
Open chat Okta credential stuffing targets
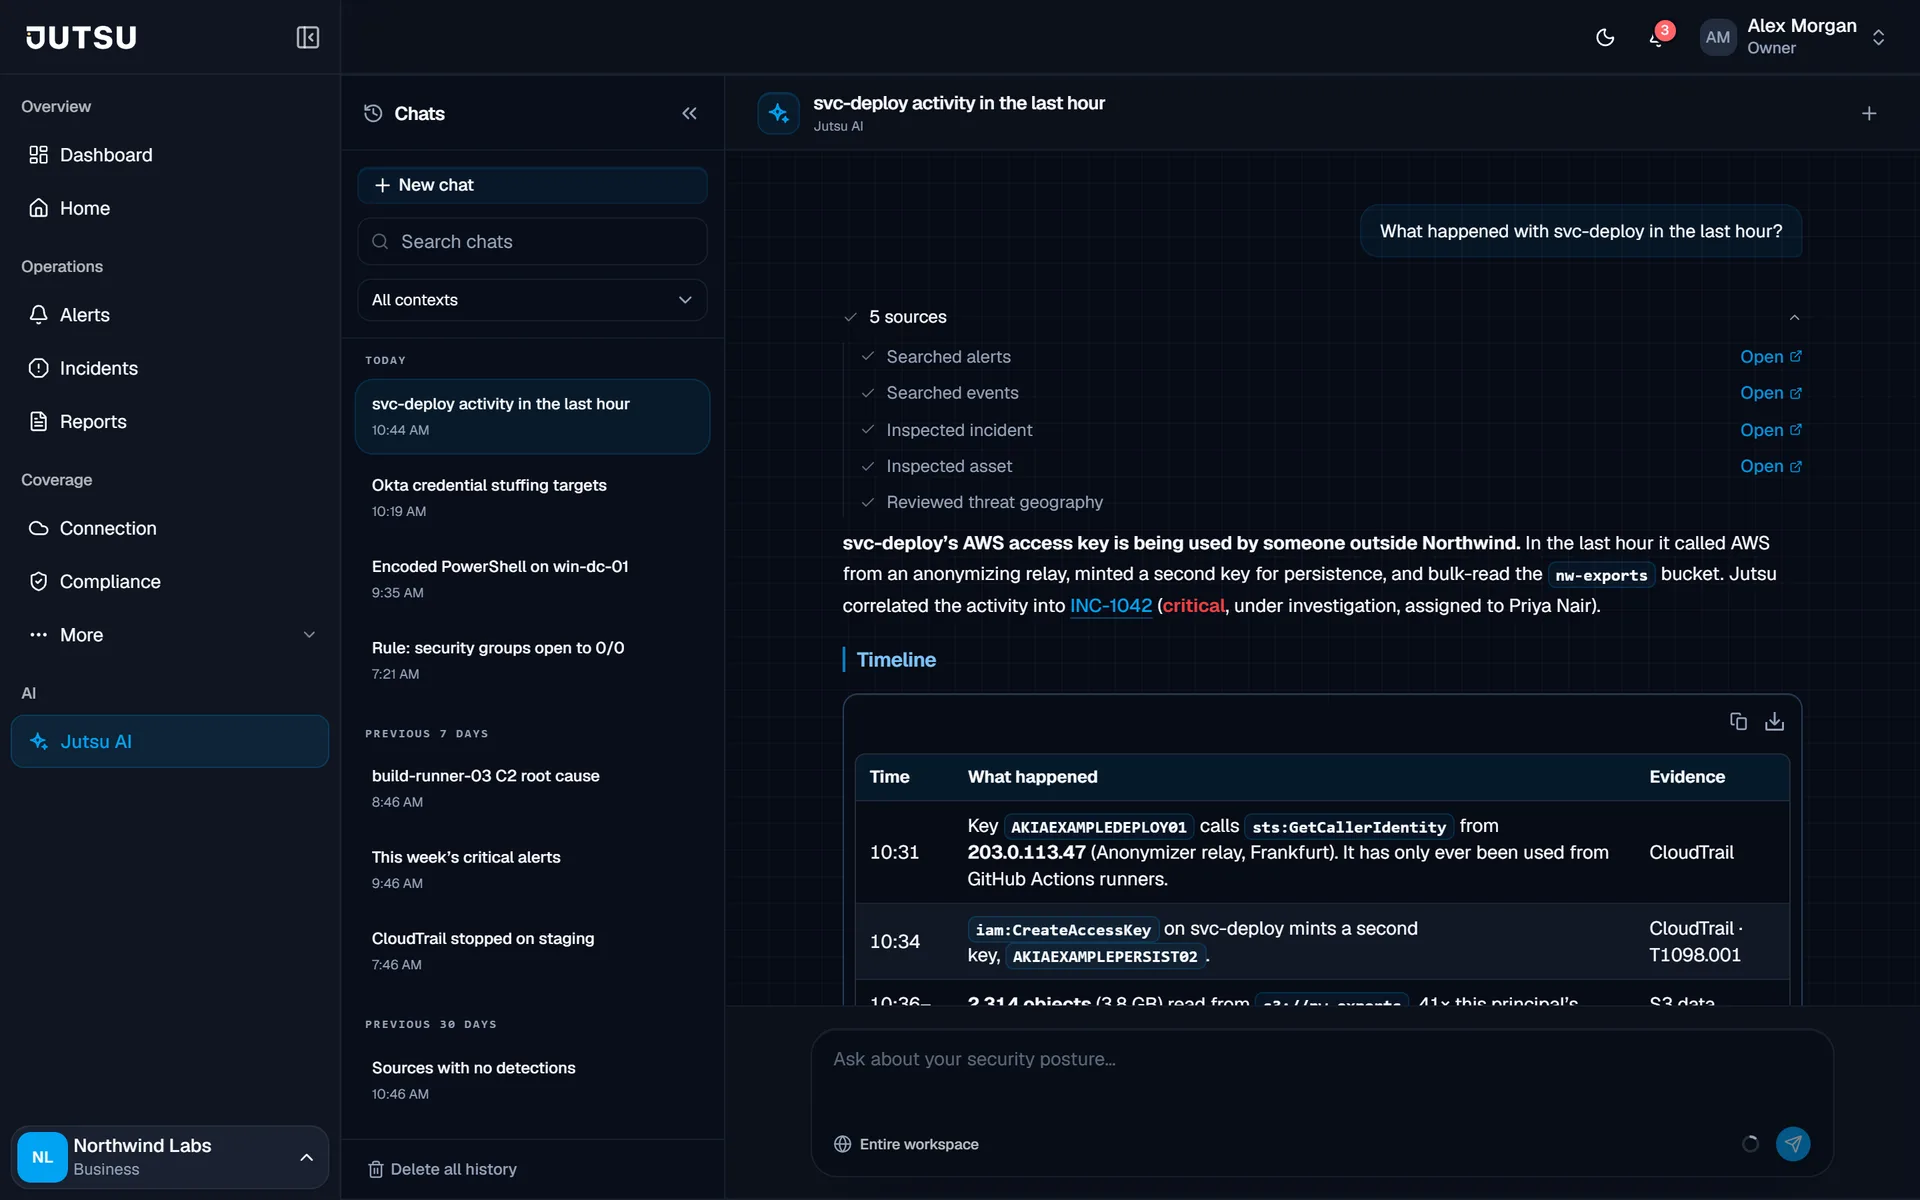532,497
